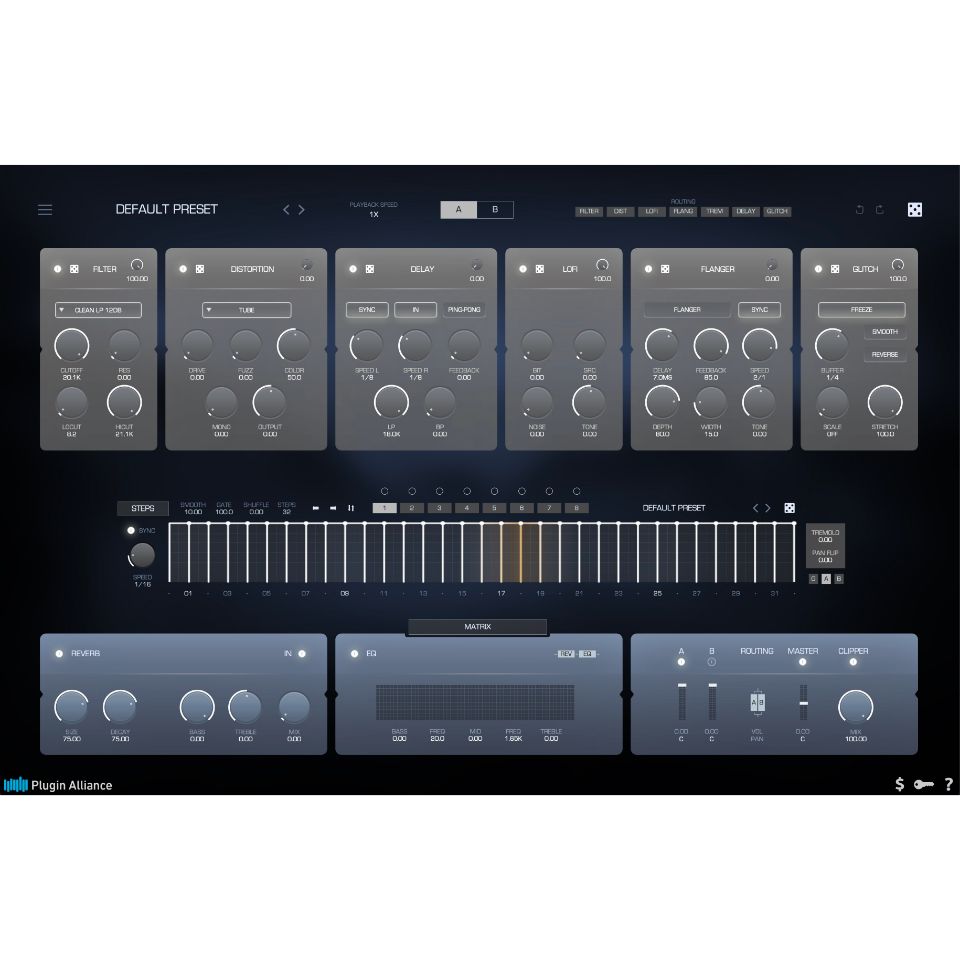This screenshot has height=960, width=960.
Task: Click the undo arrow icon near the header
Action: pos(859,210)
